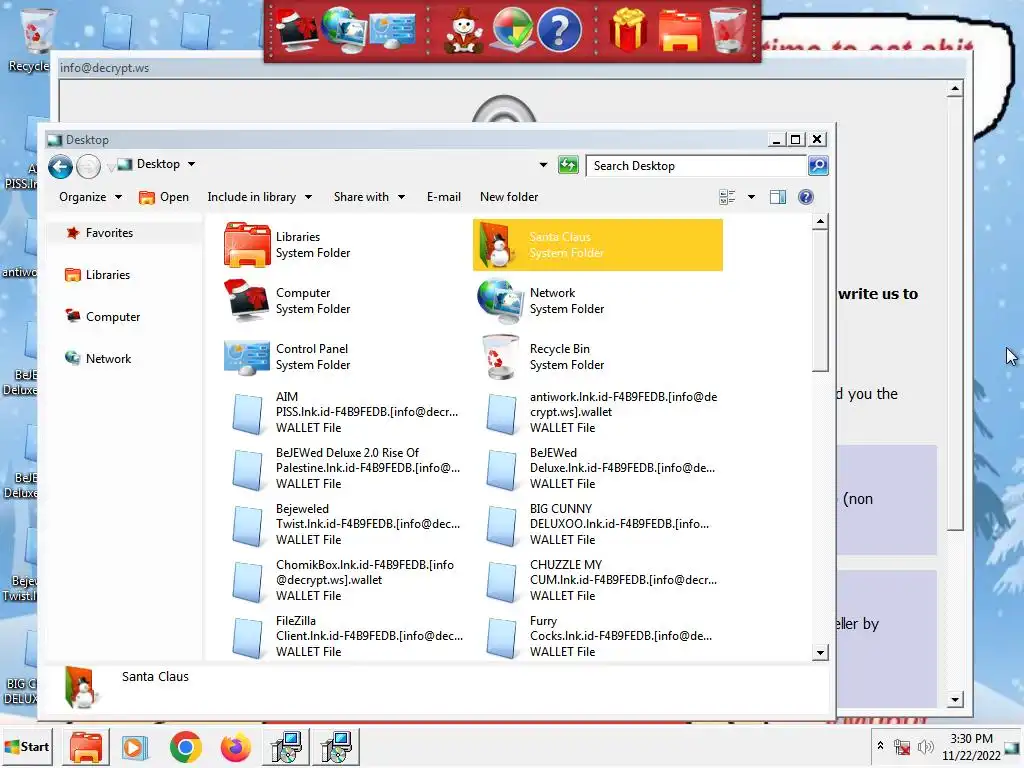
Task: Click the Search Desktop input field
Action: (x=696, y=166)
